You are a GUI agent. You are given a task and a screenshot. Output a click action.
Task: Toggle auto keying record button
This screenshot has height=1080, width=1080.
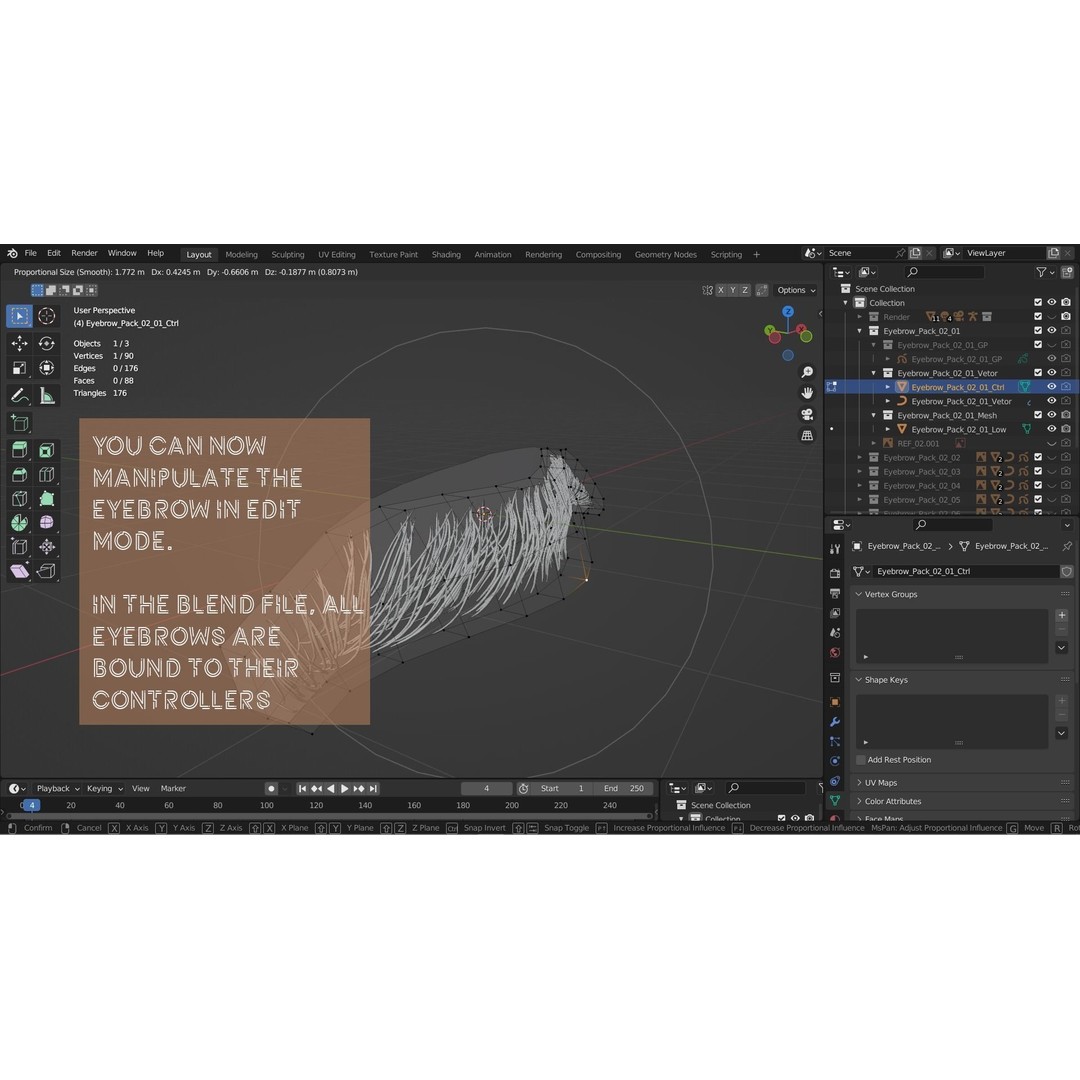pos(271,789)
